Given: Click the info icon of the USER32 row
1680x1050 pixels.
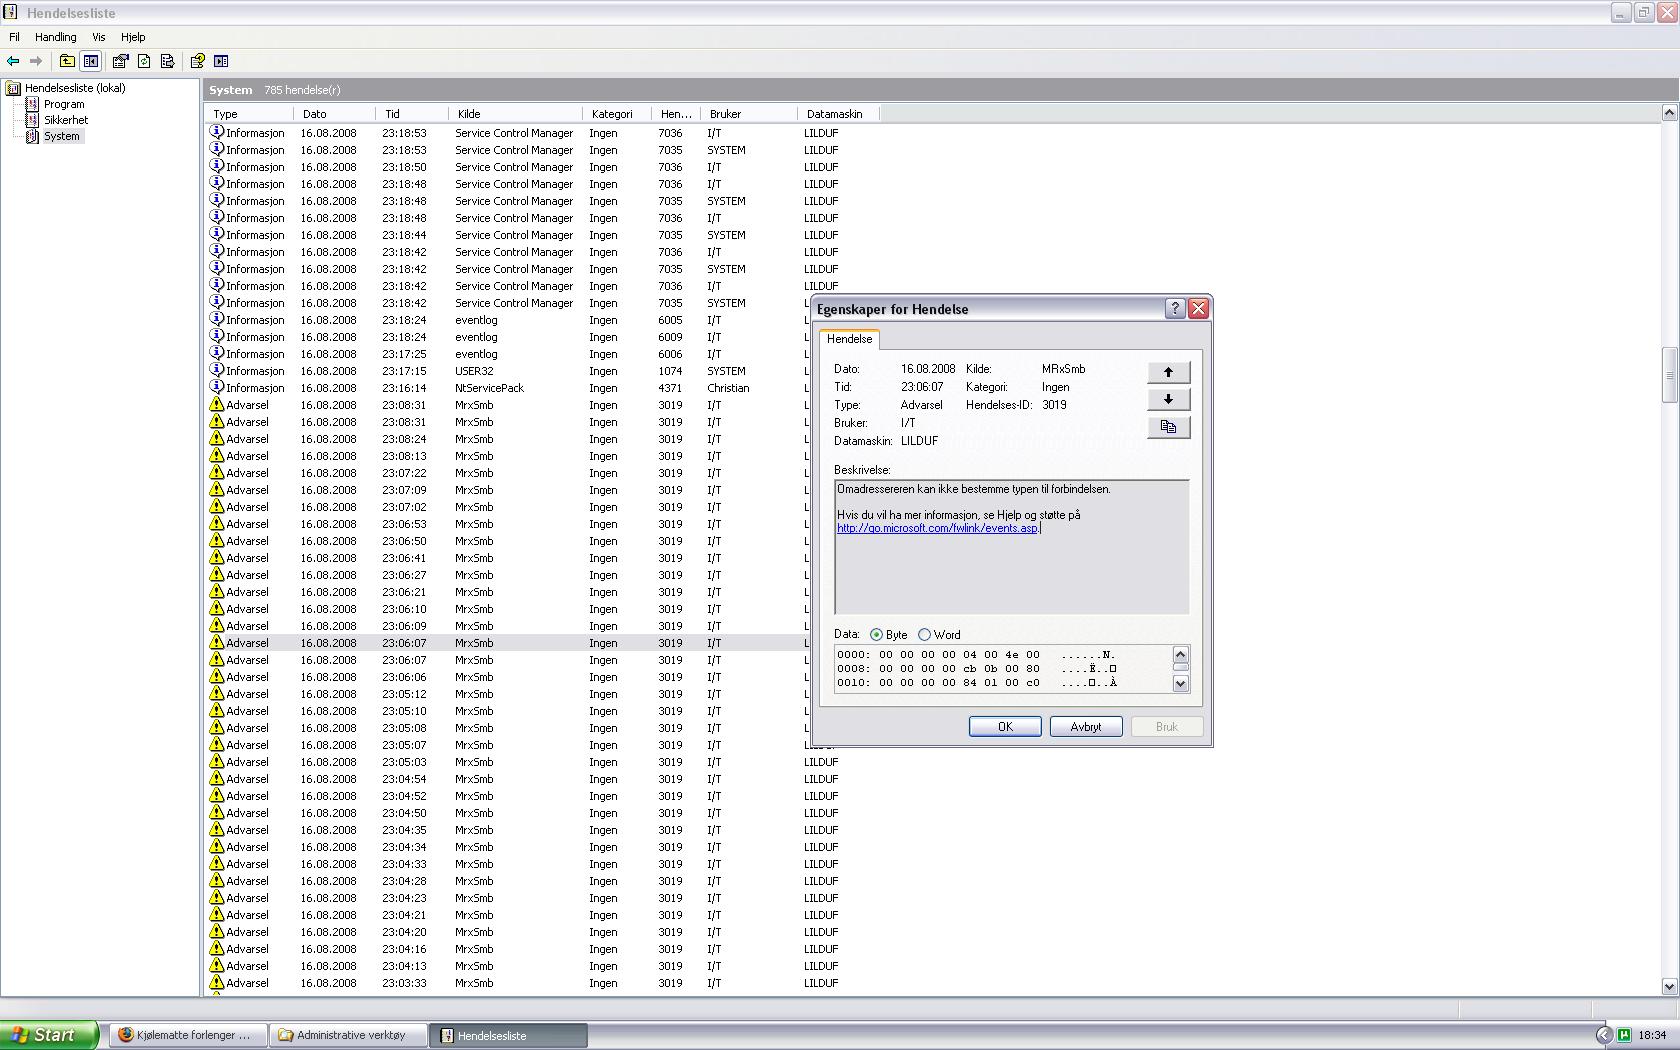Looking at the screenshot, I should pyautogui.click(x=216, y=370).
